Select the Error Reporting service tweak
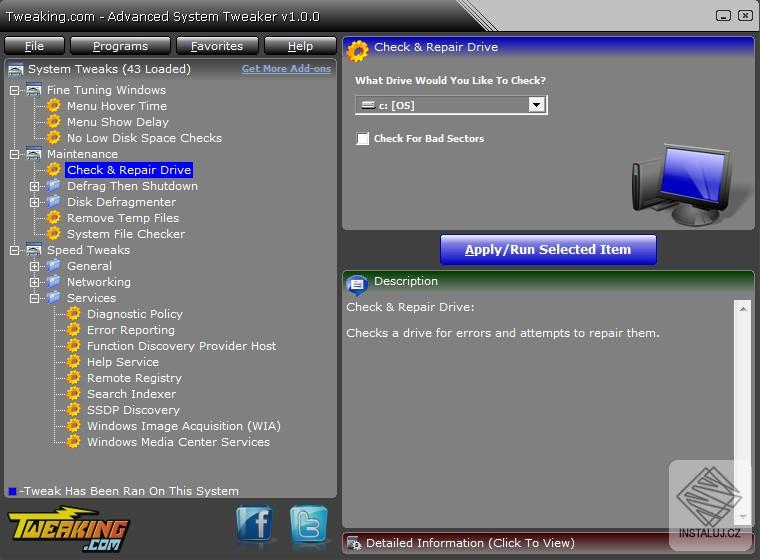This screenshot has width=760, height=560. pyautogui.click(x=131, y=330)
